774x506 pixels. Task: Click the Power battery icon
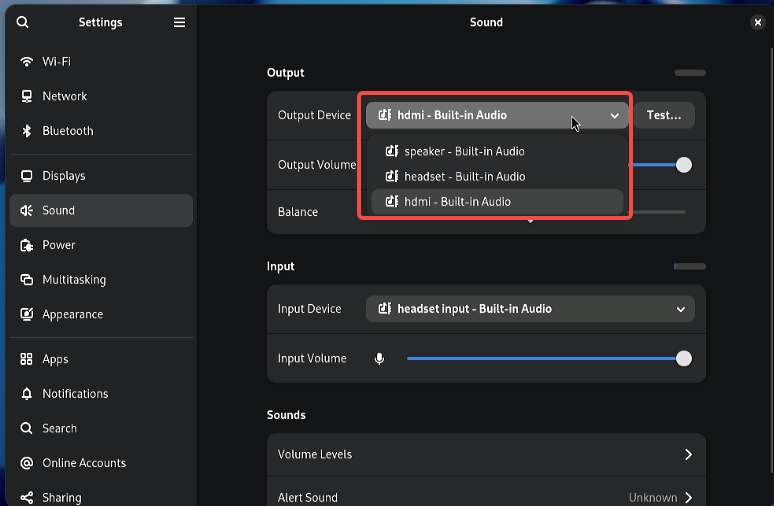point(27,245)
